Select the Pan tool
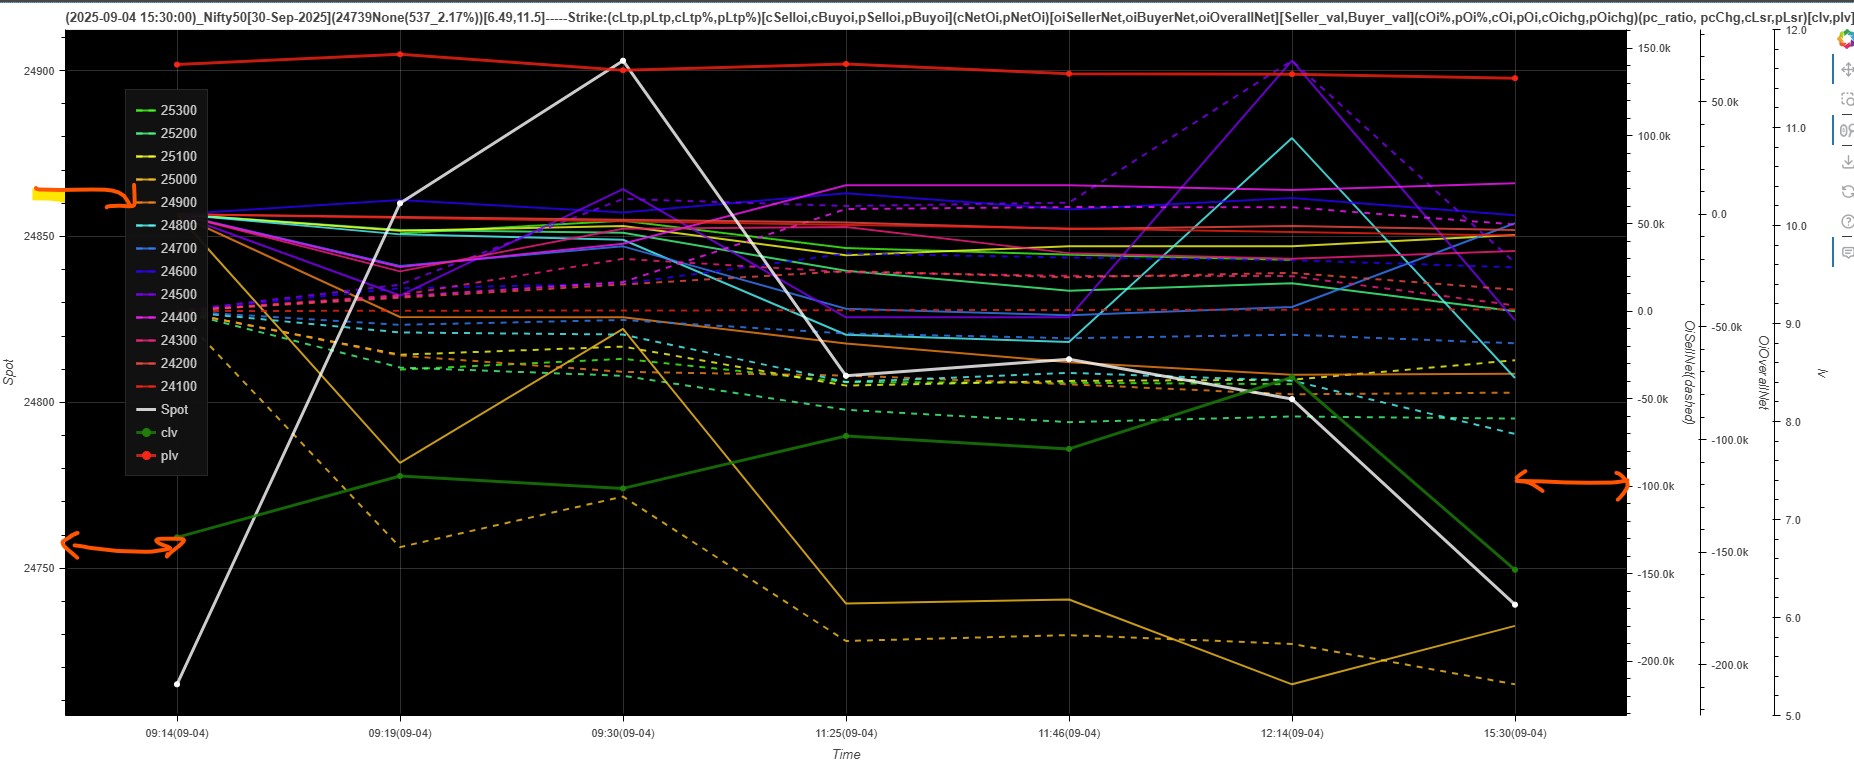Image resolution: width=1854 pixels, height=760 pixels. click(x=1846, y=70)
